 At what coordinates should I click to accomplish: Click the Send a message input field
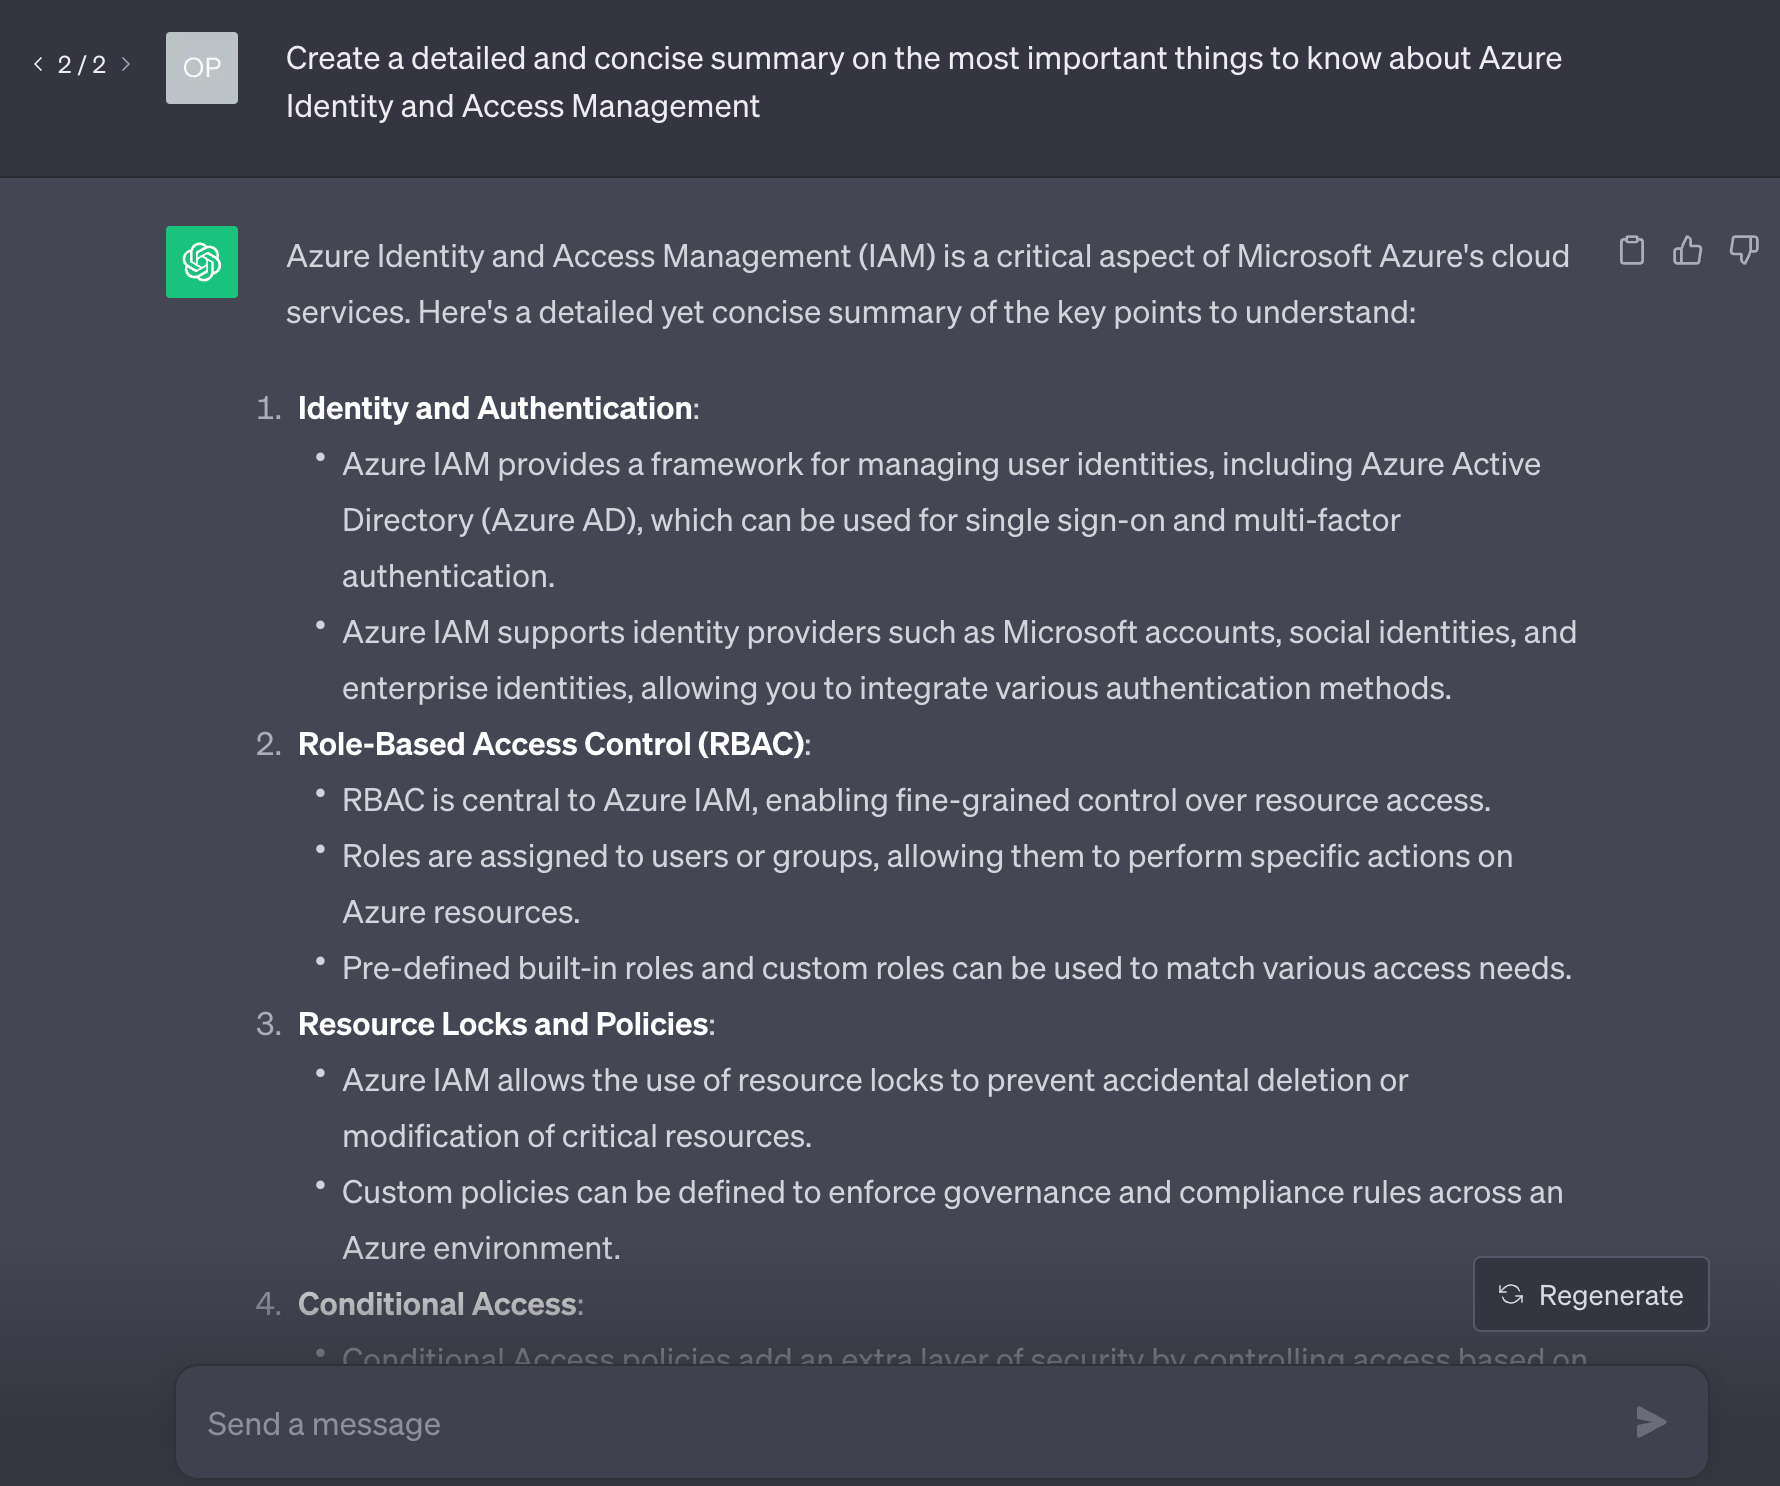pyautogui.click(x=900, y=1423)
